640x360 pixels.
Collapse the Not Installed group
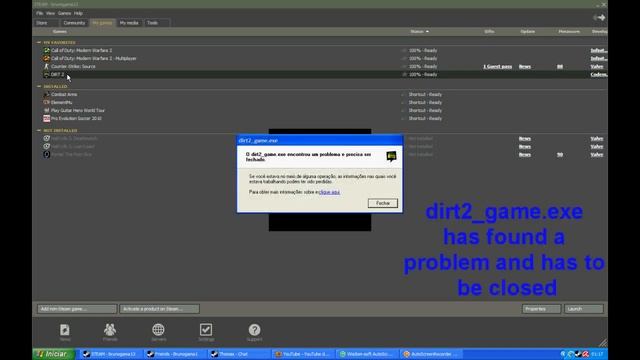pyautogui.click(x=39, y=131)
